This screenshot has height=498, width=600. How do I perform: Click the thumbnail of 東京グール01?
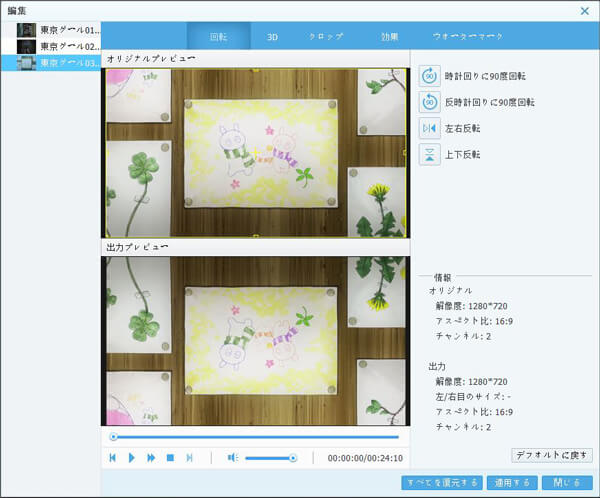click(x=26, y=30)
